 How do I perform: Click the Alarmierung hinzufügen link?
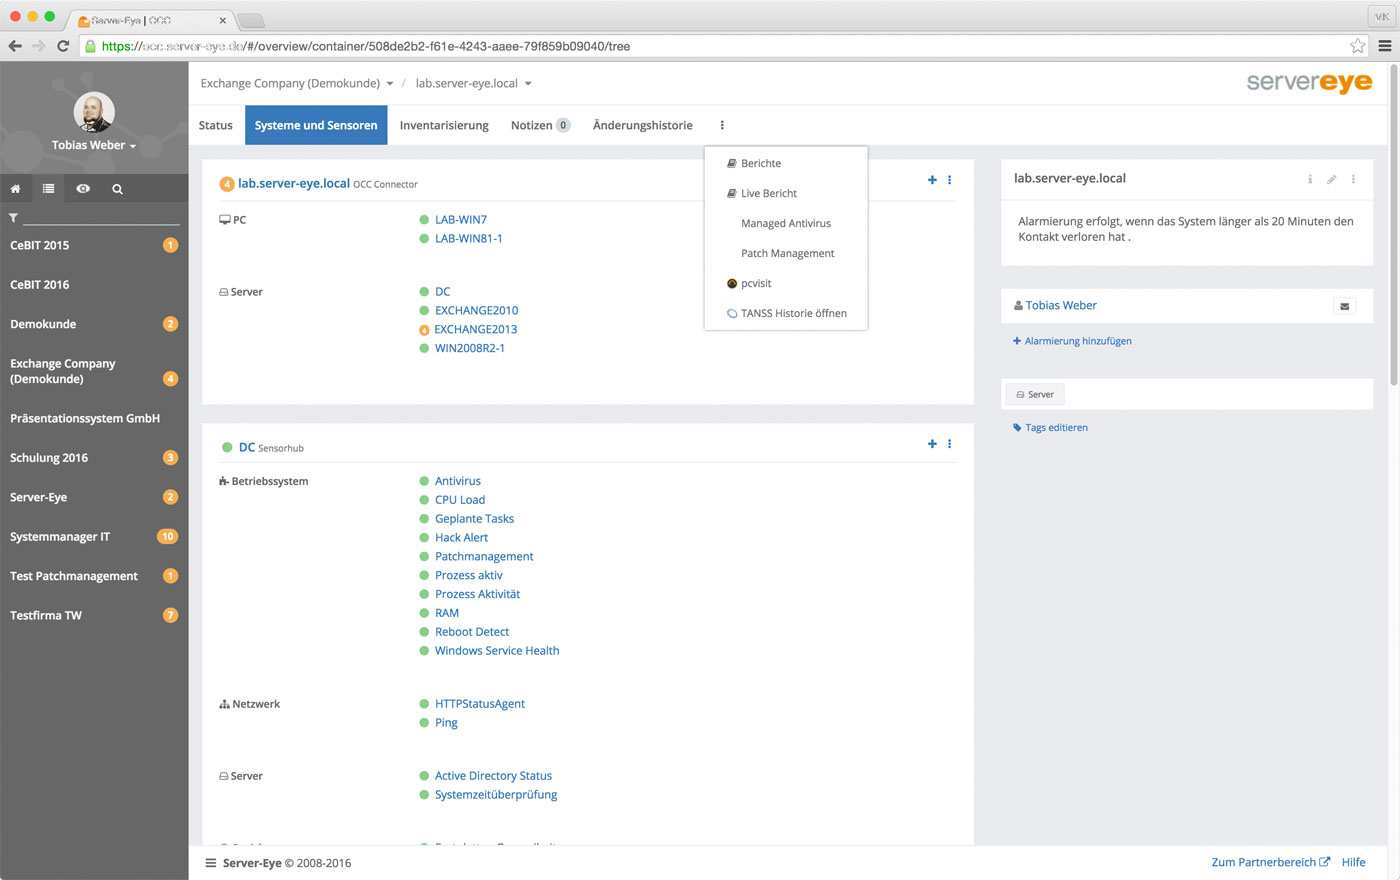pyautogui.click(x=1077, y=342)
